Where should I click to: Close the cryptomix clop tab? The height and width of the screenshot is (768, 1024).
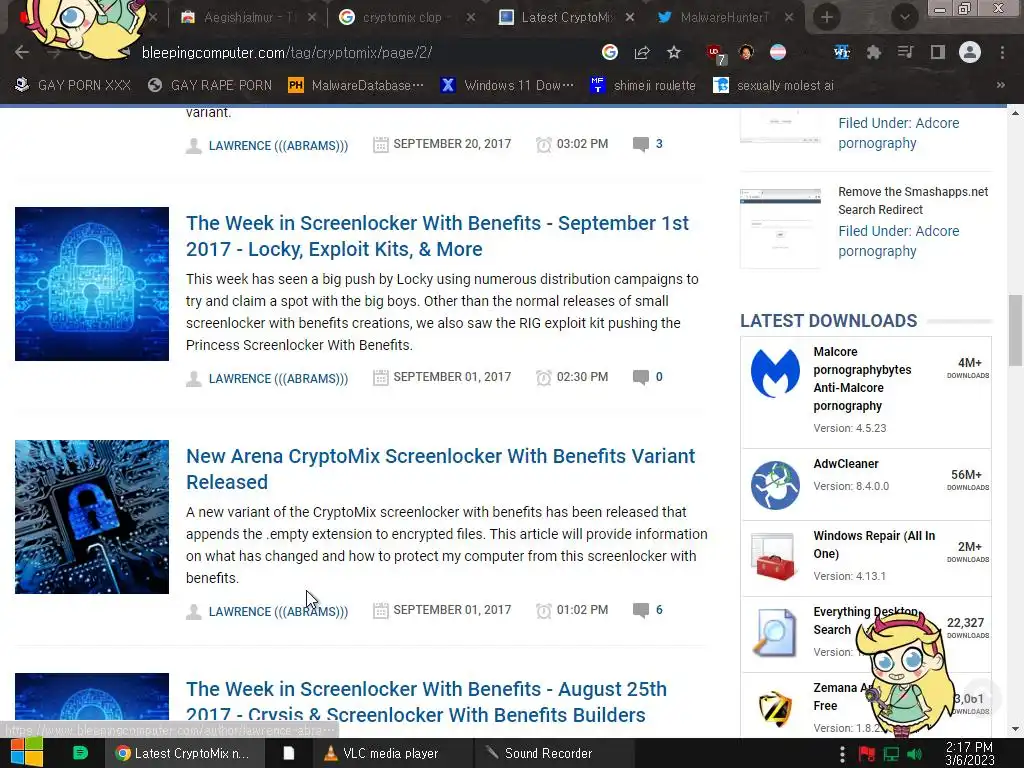tap(471, 18)
